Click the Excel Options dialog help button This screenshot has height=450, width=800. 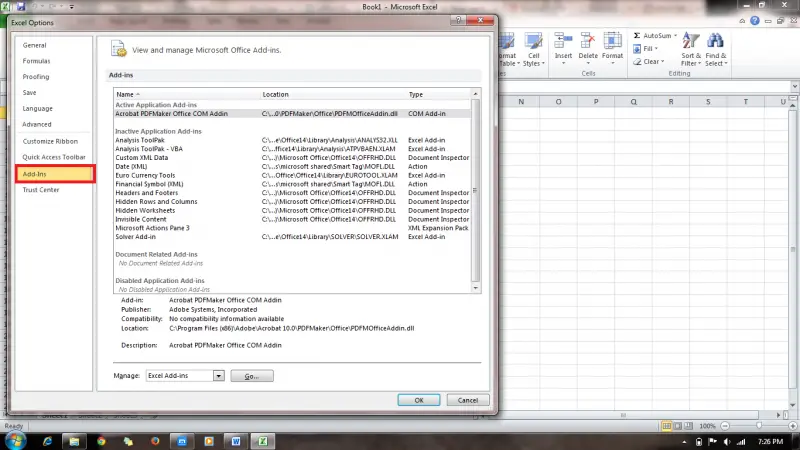tap(458, 20)
